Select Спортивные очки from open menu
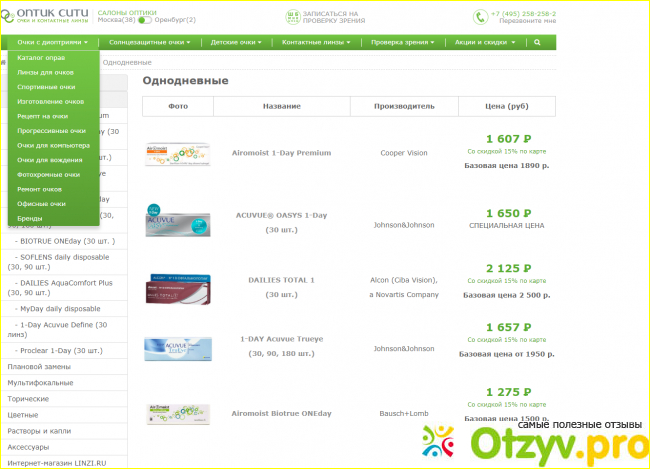The image size is (650, 469). point(46,87)
